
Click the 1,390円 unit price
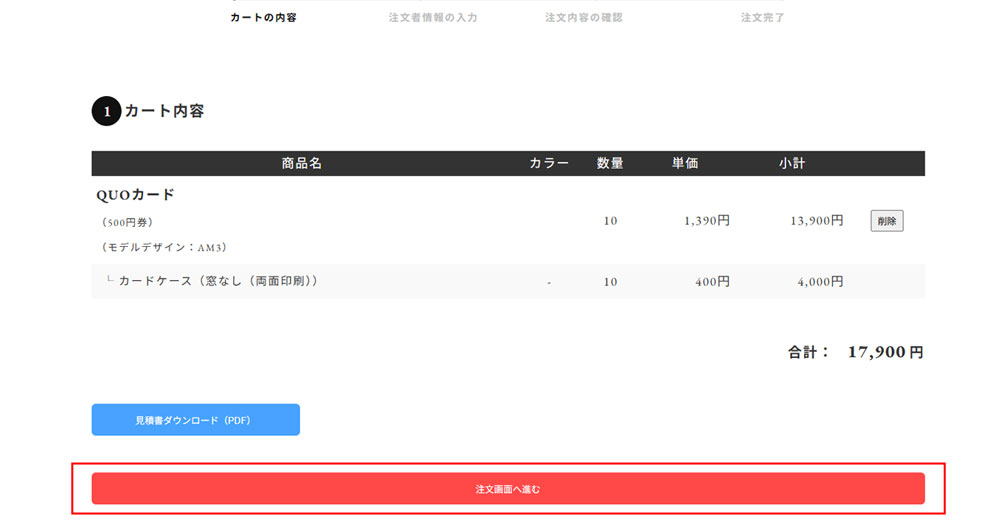coord(706,221)
